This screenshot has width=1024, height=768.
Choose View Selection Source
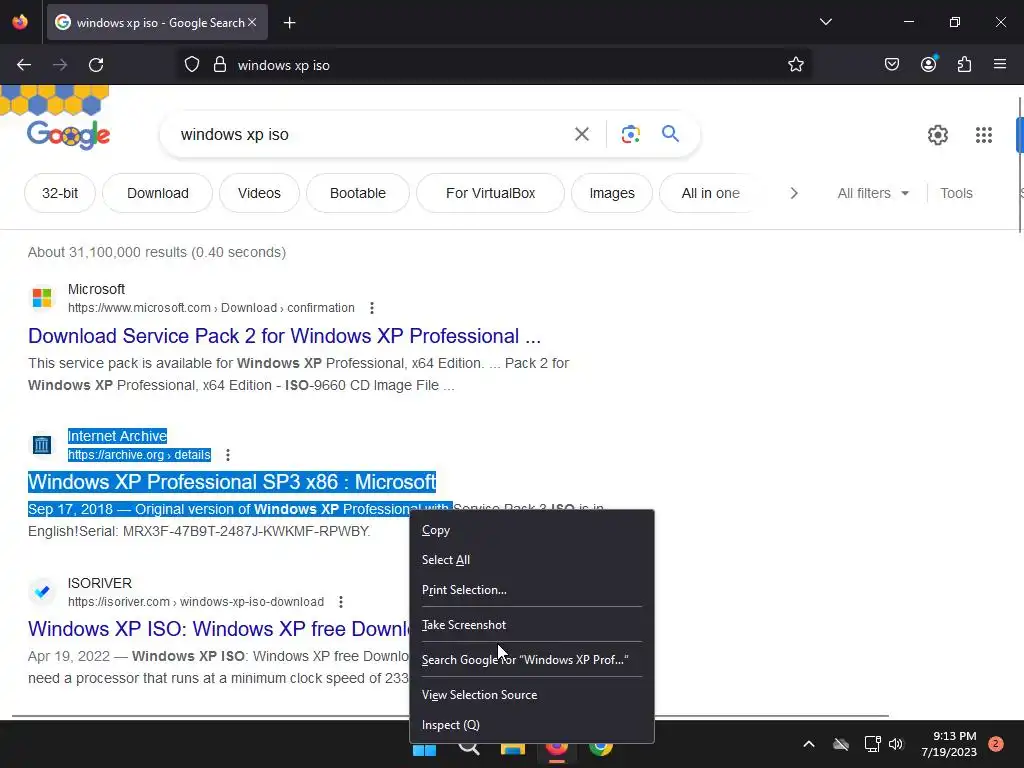click(x=532, y=695)
